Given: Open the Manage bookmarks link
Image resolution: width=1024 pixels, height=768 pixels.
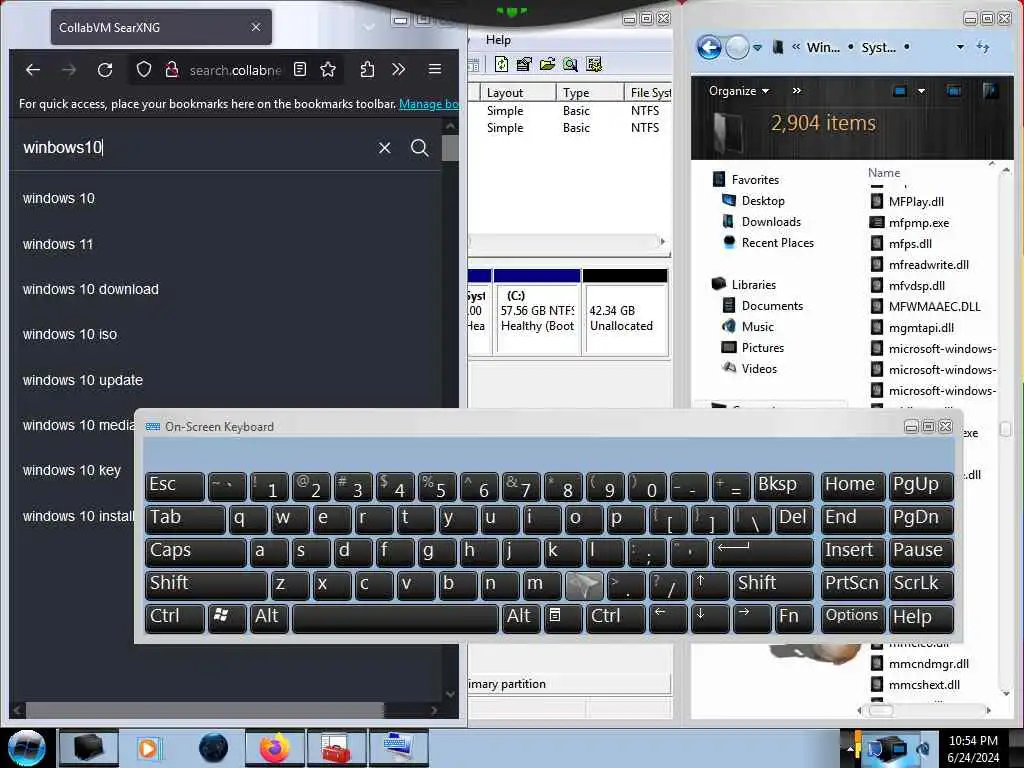Looking at the screenshot, I should (428, 104).
